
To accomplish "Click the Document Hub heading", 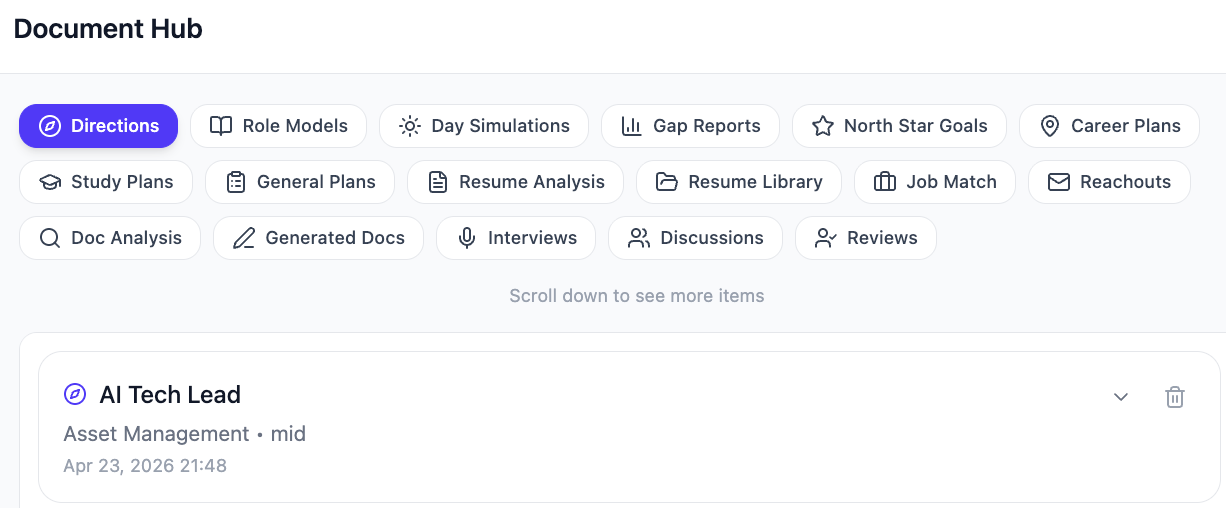I will click(x=108, y=29).
